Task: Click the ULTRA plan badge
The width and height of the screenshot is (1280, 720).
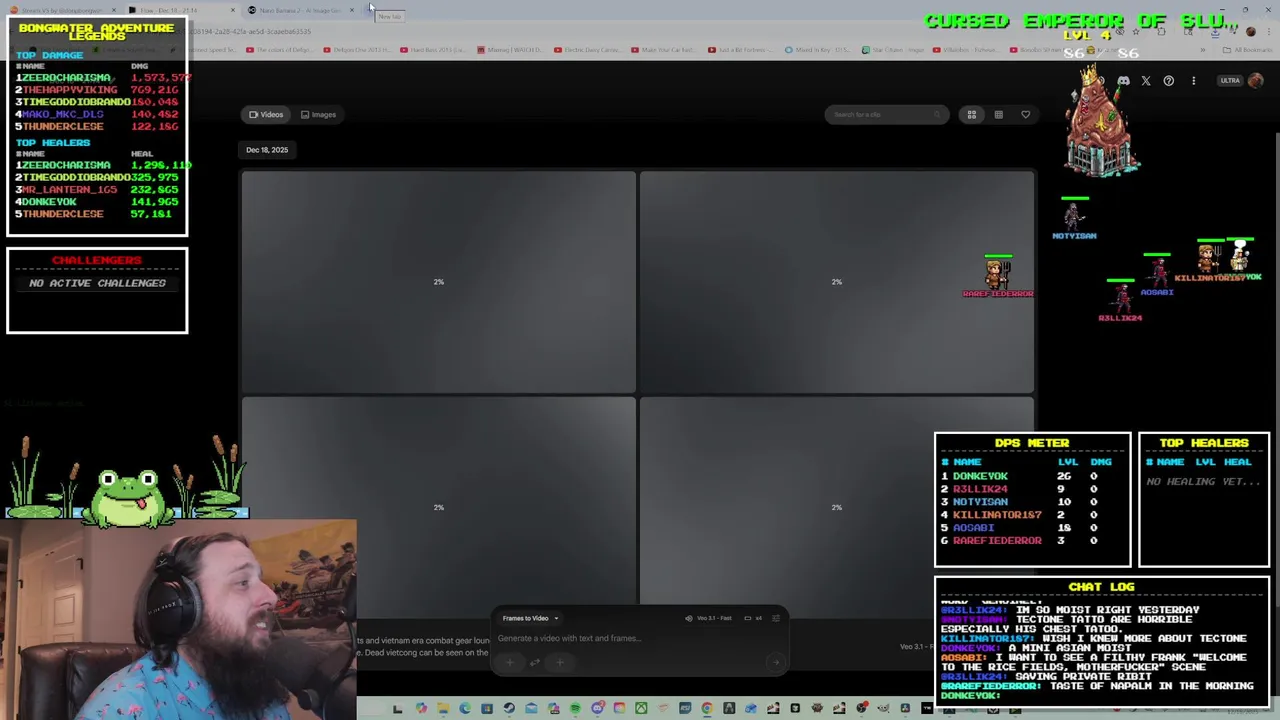Action: point(1230,81)
